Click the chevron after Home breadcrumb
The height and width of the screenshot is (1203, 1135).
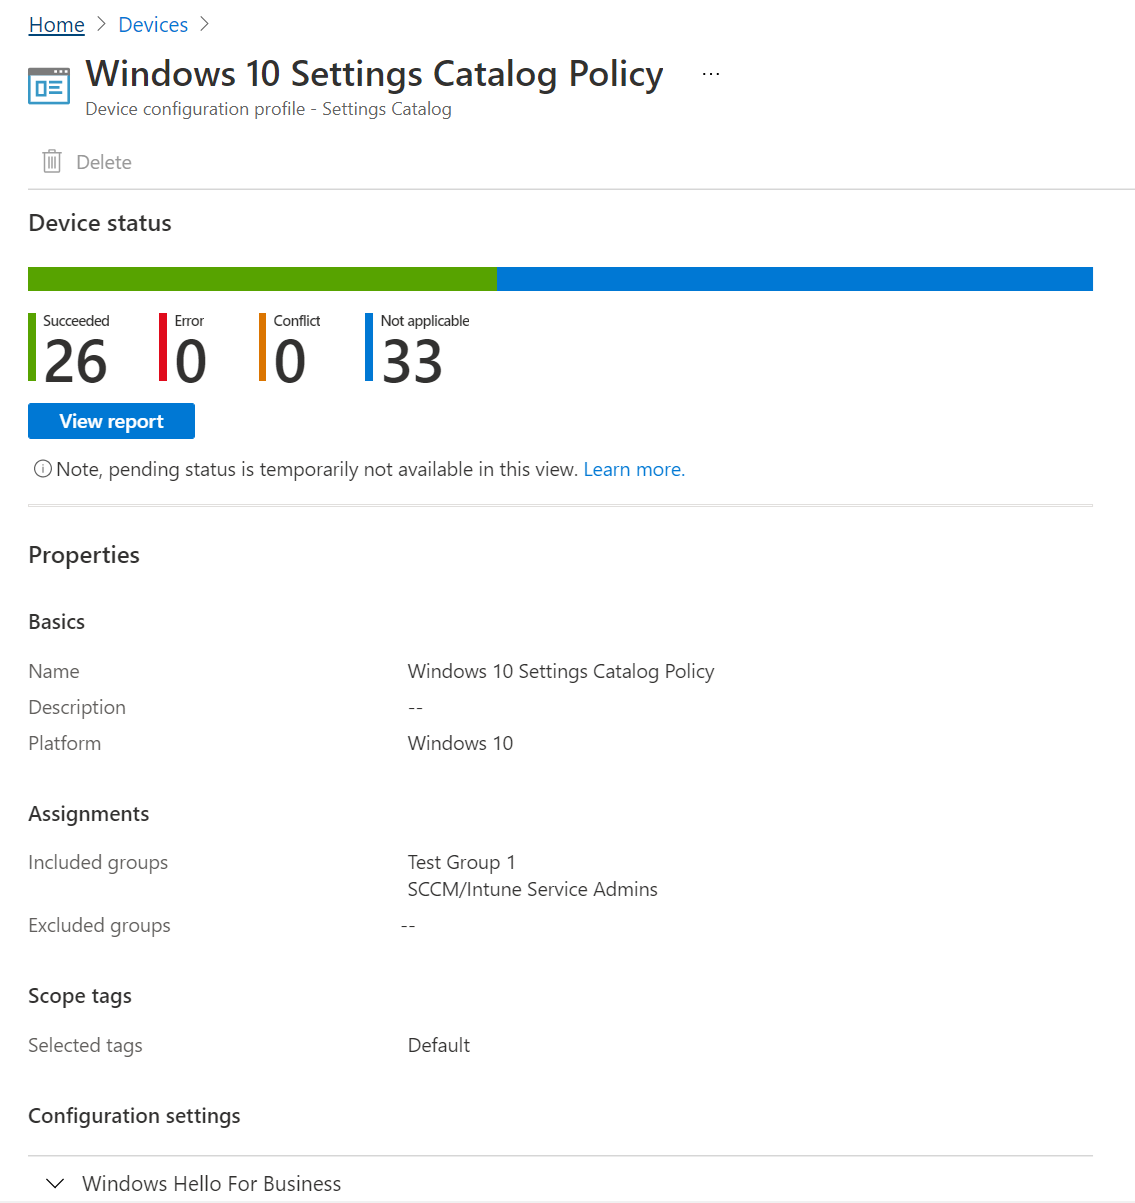(101, 24)
